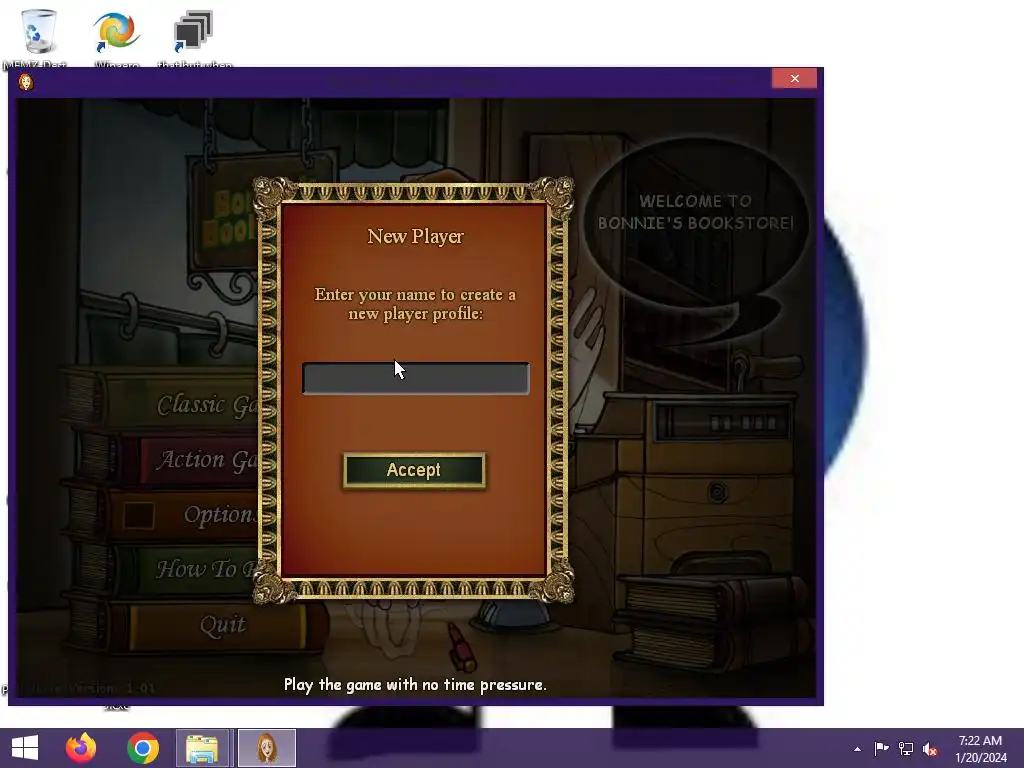Screen dimensions: 1024x768
Task: Close the Bonnie's Bookstore window
Action: pyautogui.click(x=794, y=78)
